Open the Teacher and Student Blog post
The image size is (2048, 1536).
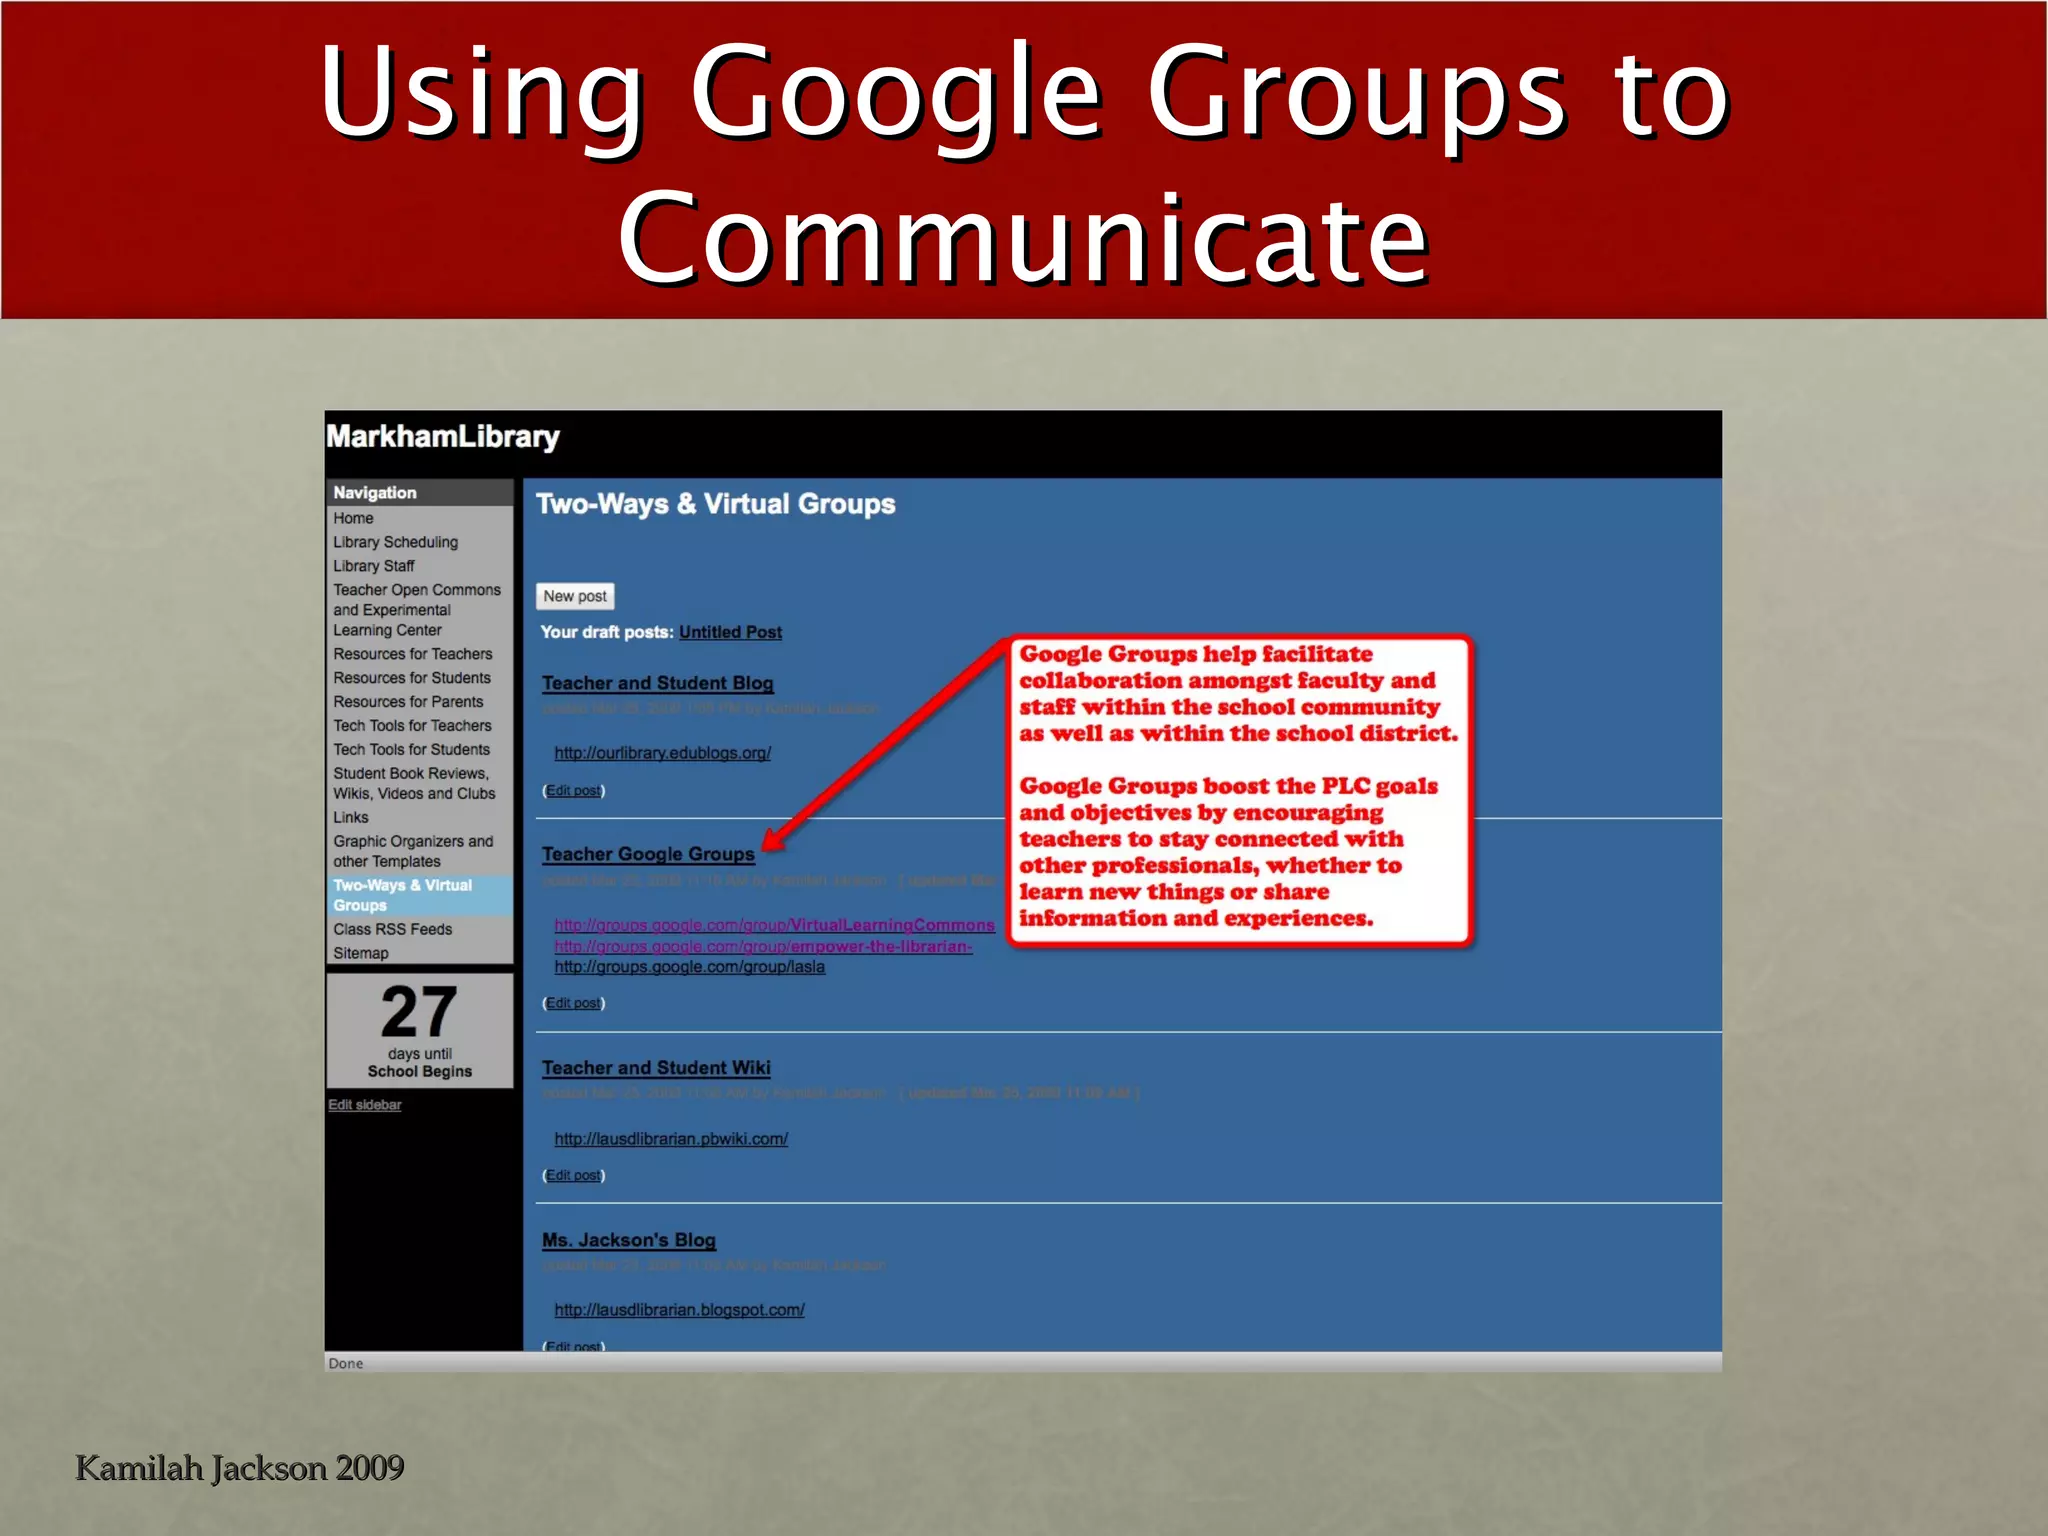tap(657, 683)
